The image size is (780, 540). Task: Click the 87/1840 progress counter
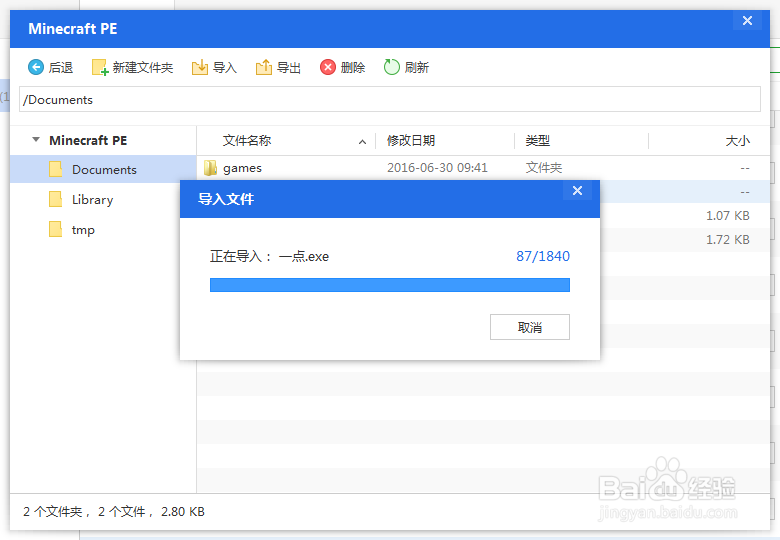(543, 256)
